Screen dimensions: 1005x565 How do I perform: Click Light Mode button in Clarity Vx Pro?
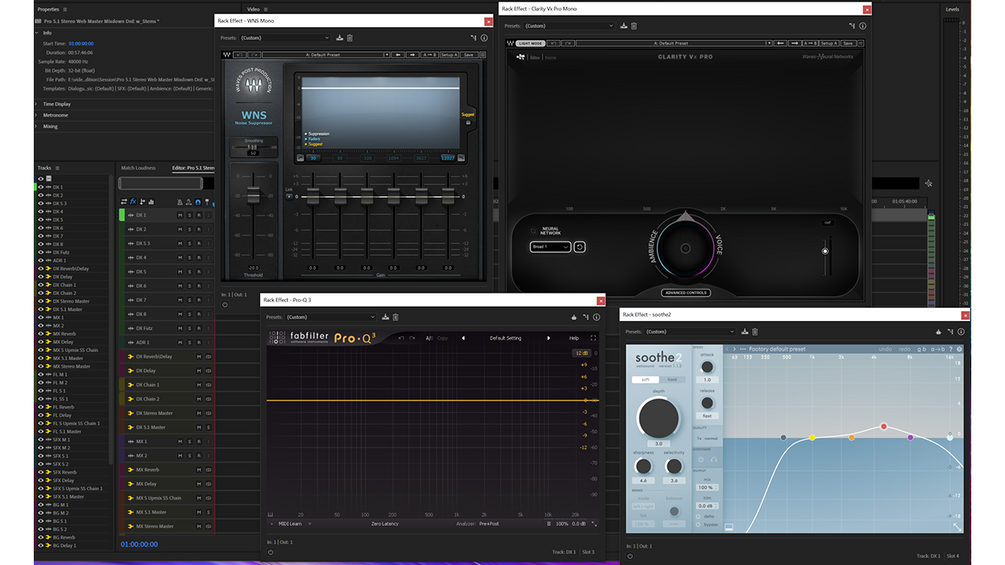[x=531, y=43]
